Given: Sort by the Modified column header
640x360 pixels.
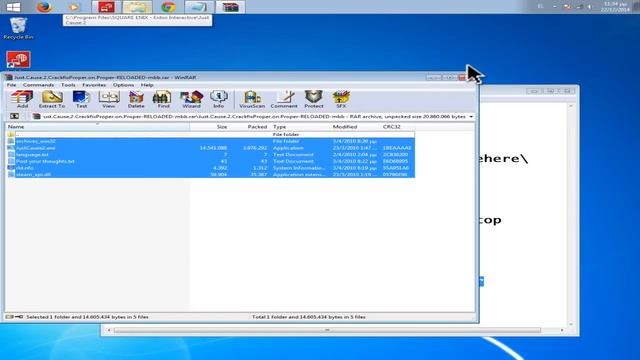Looking at the screenshot, I should coord(356,127).
